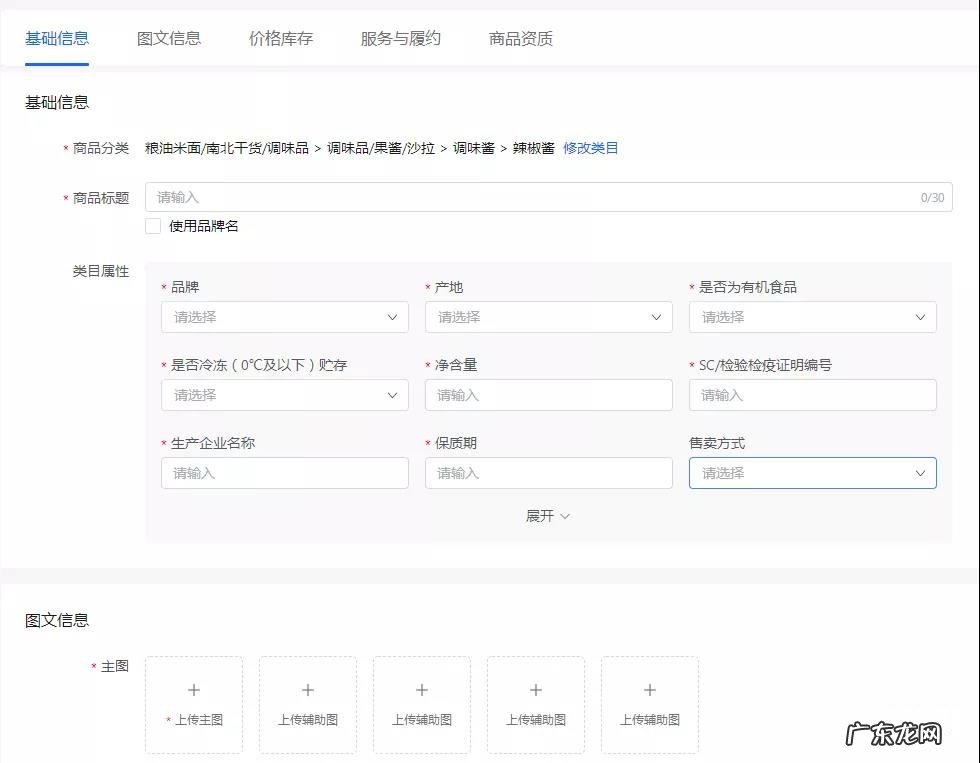Screen dimensions: 980x763
Task: Open the 服务与履约 tab
Action: tap(399, 37)
